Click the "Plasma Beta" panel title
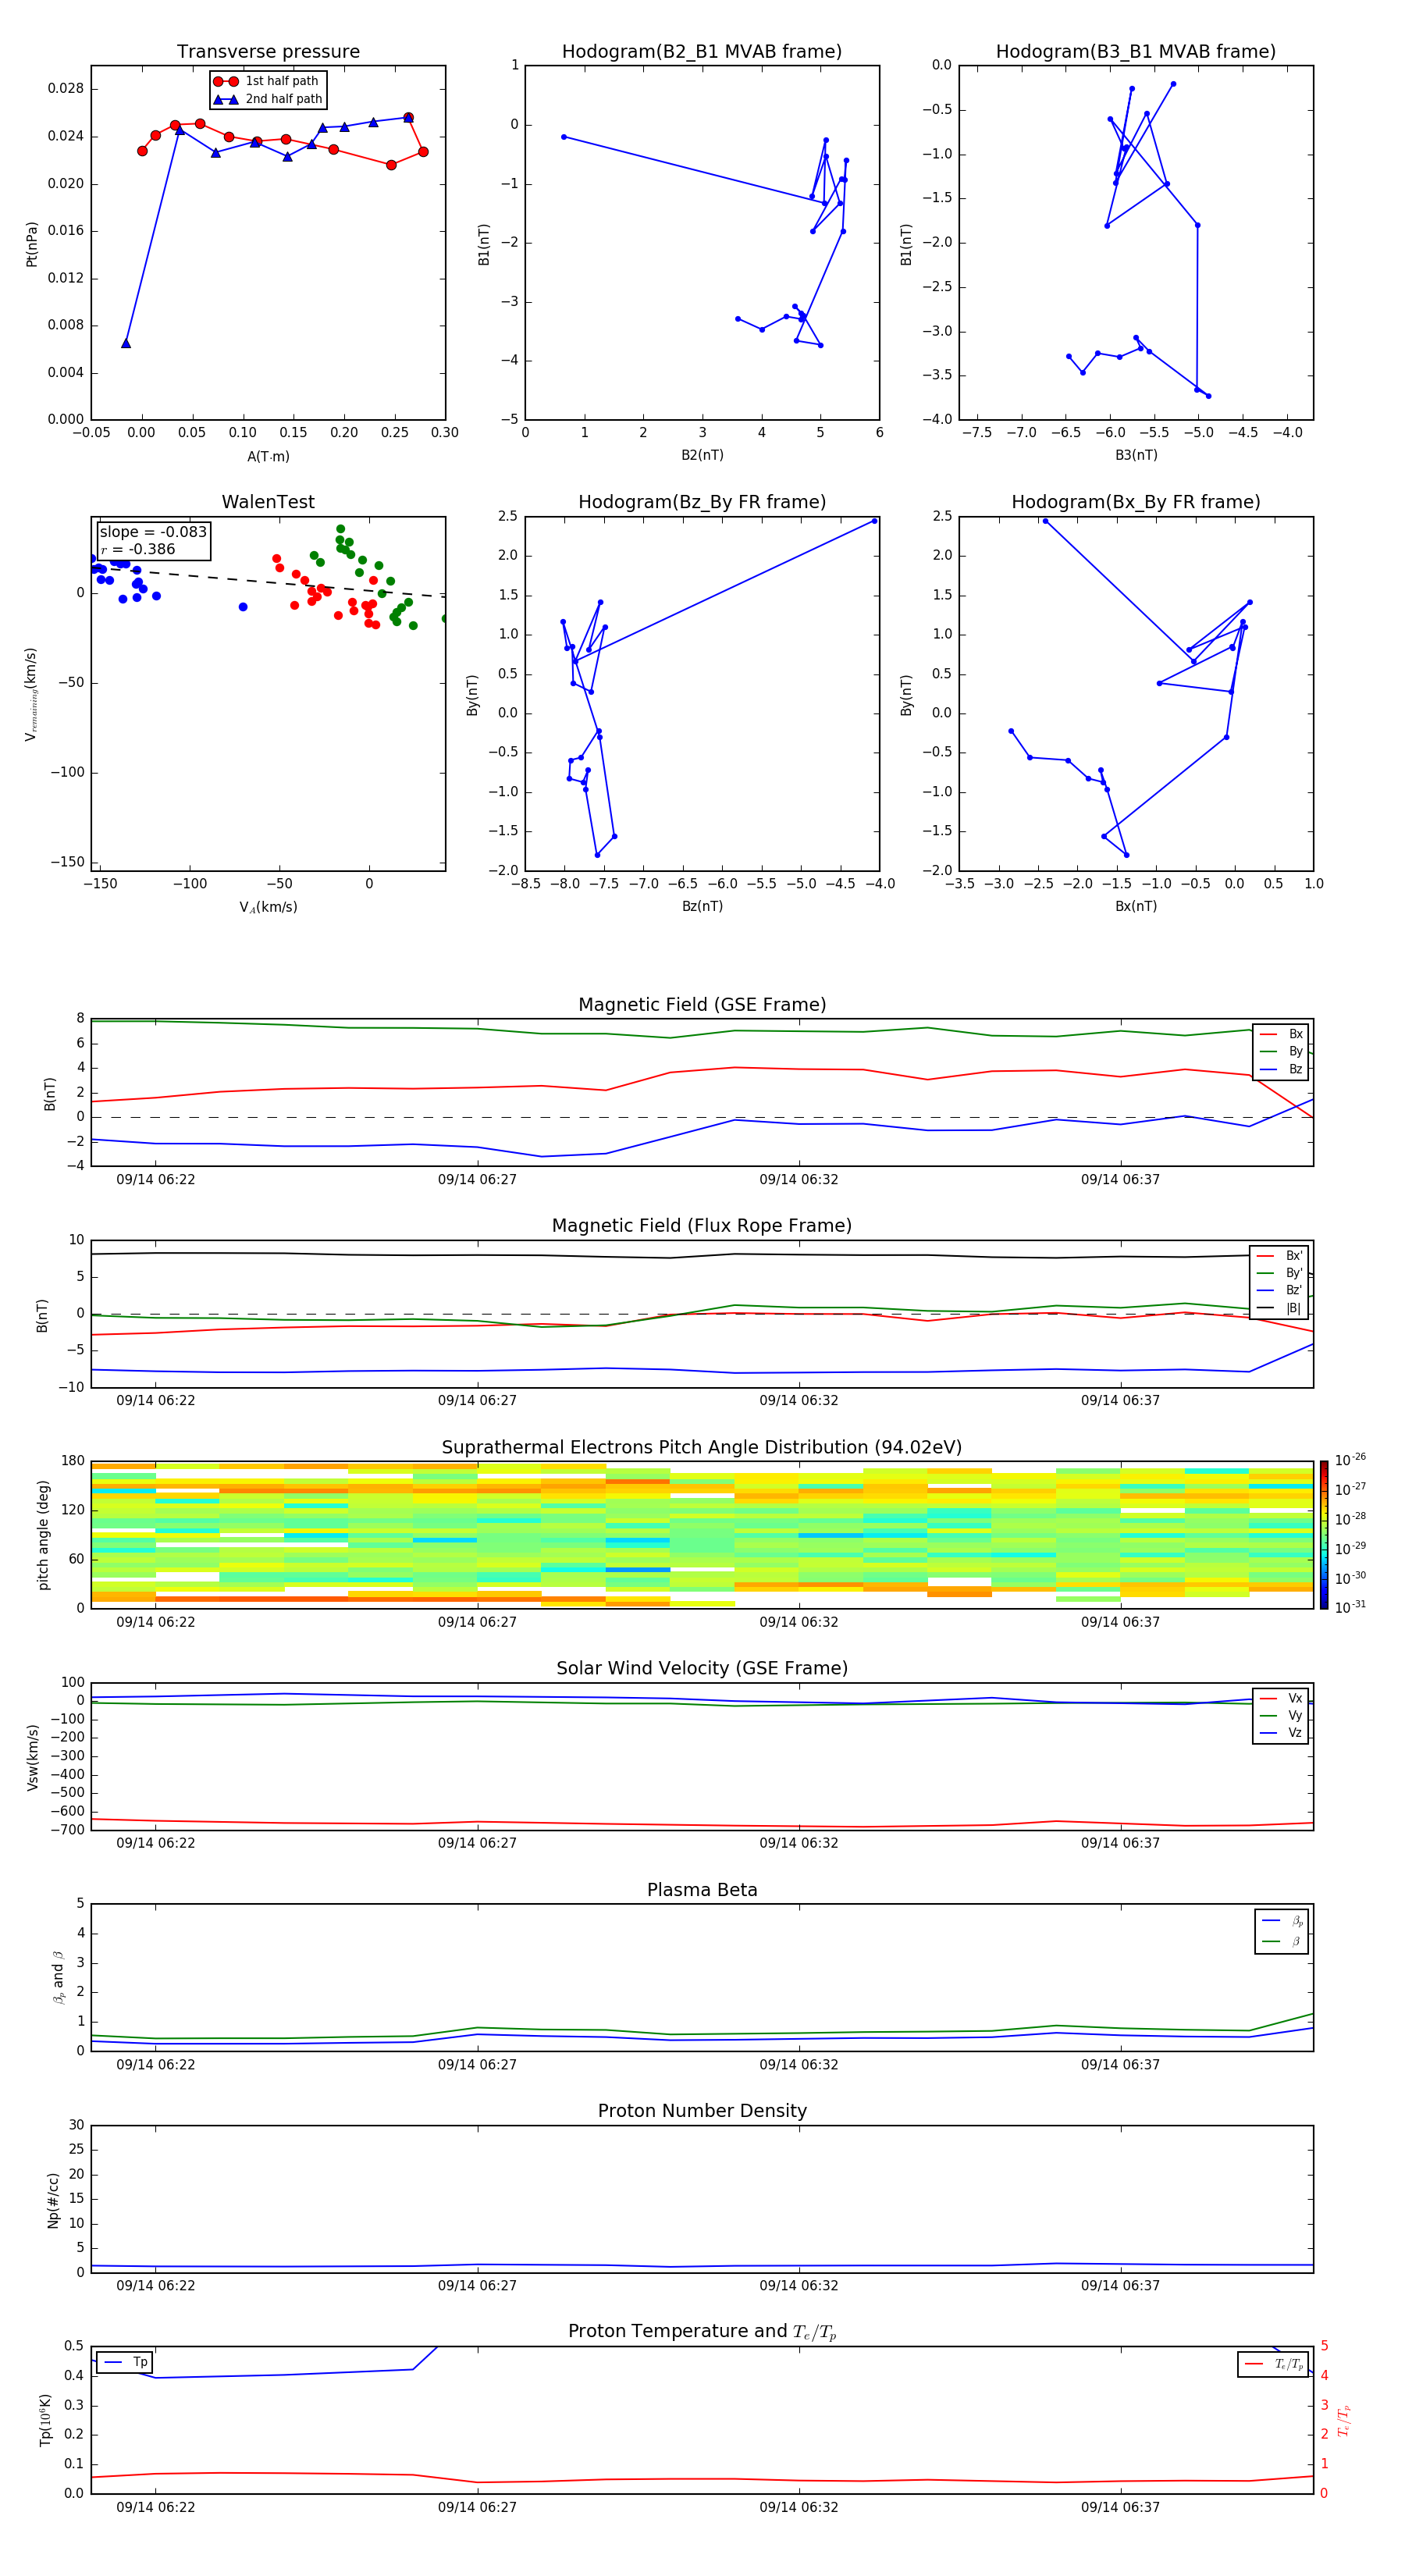The image size is (1405, 2576). [702, 1891]
